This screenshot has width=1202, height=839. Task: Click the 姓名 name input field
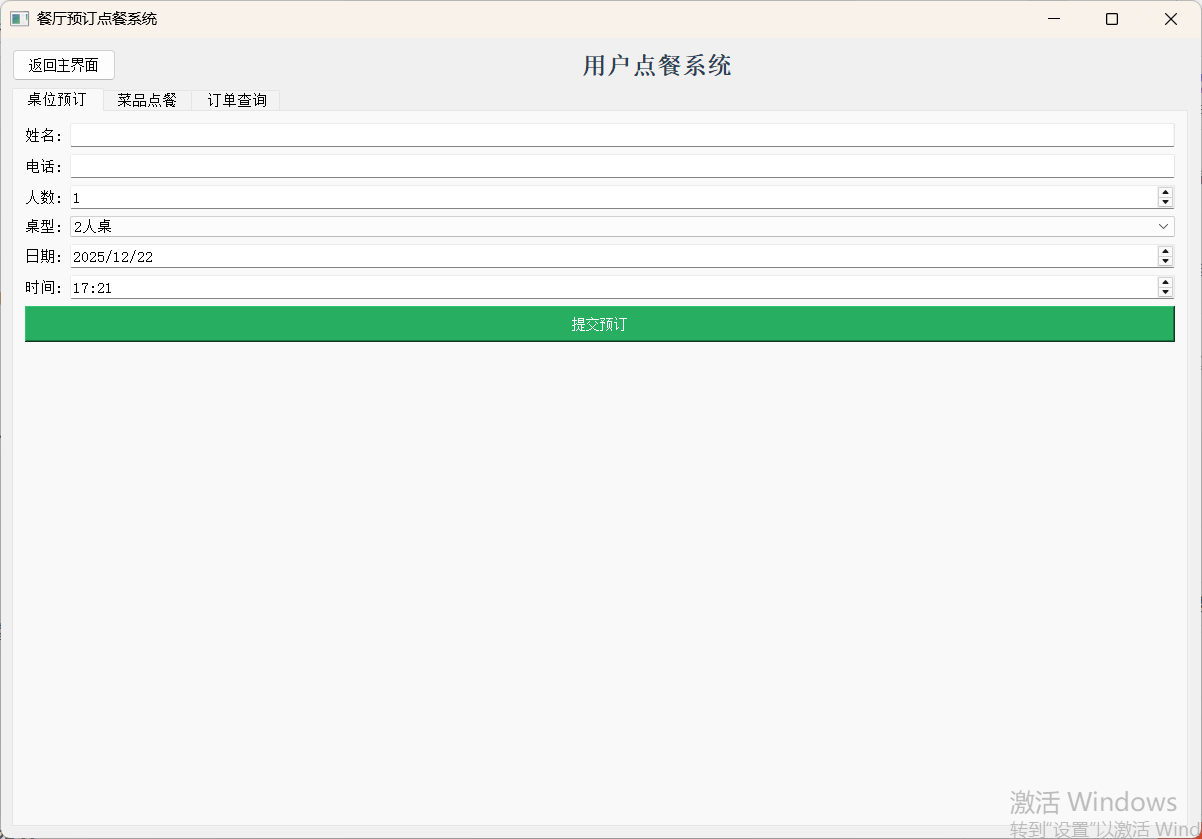(600, 134)
